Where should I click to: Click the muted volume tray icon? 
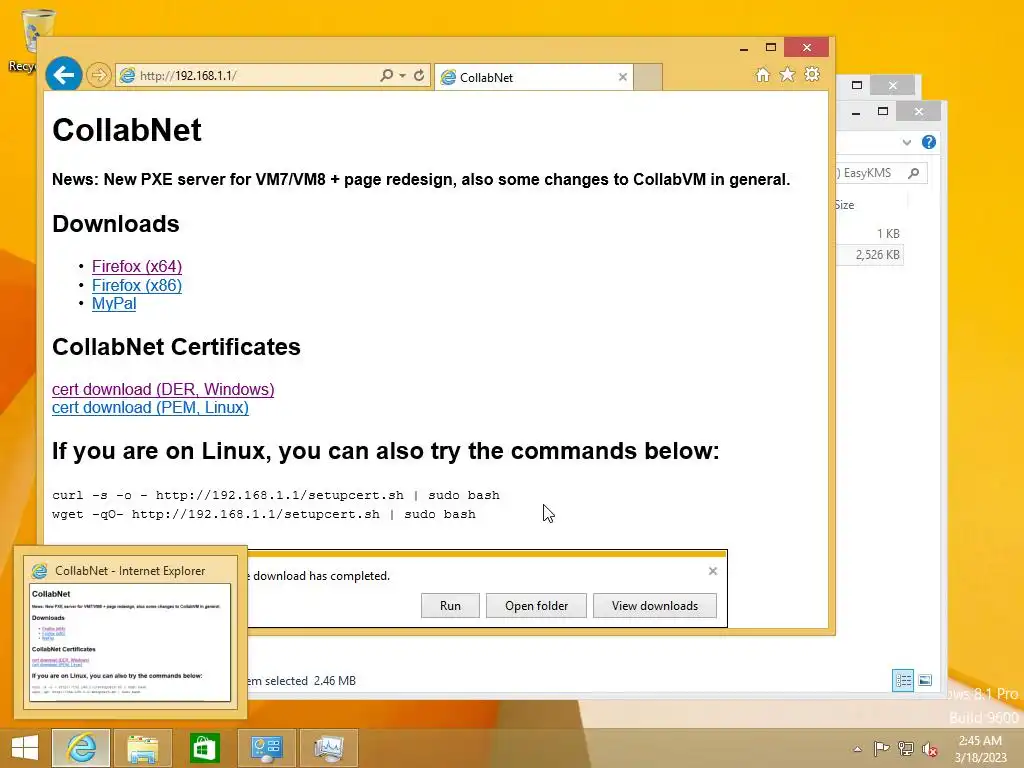coord(930,749)
